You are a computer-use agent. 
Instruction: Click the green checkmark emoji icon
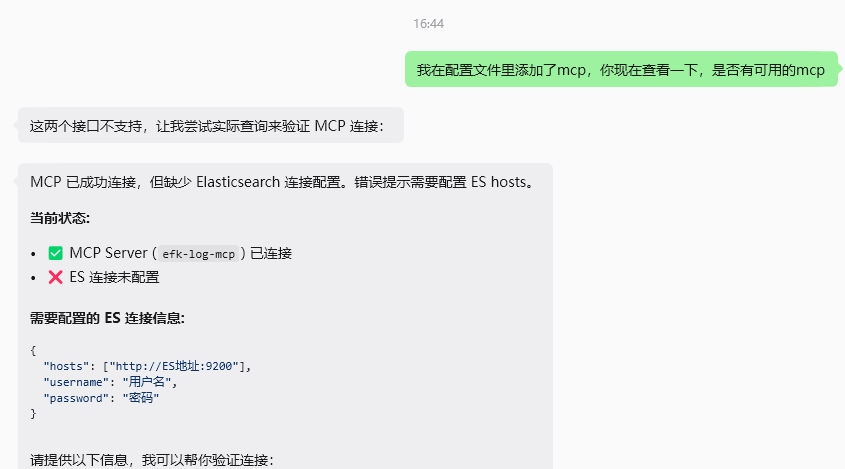[56, 253]
